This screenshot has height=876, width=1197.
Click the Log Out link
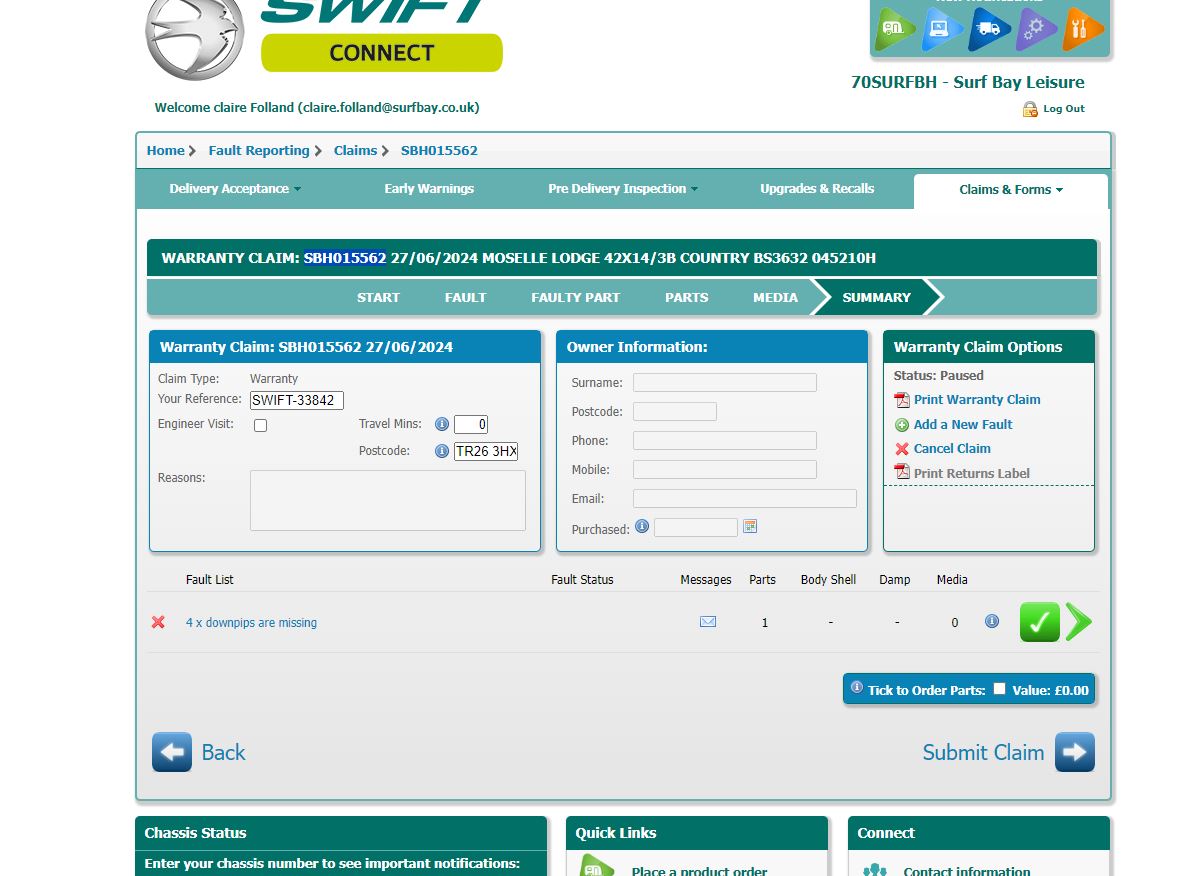(1063, 109)
